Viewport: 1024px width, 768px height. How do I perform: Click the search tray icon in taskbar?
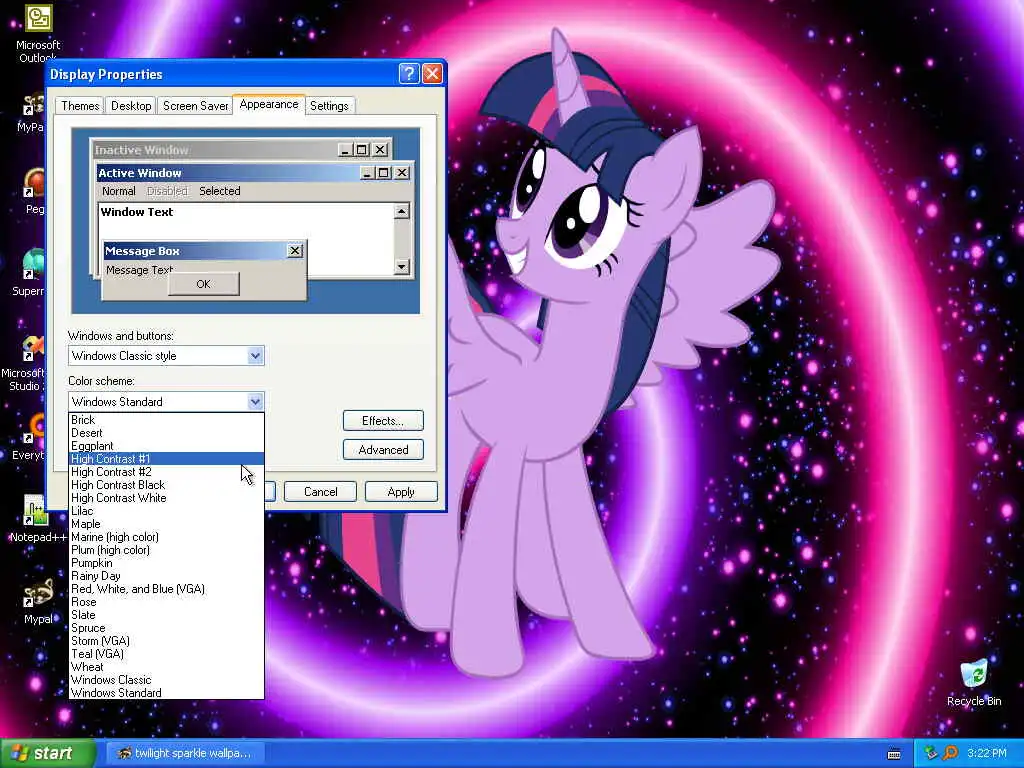click(951, 753)
